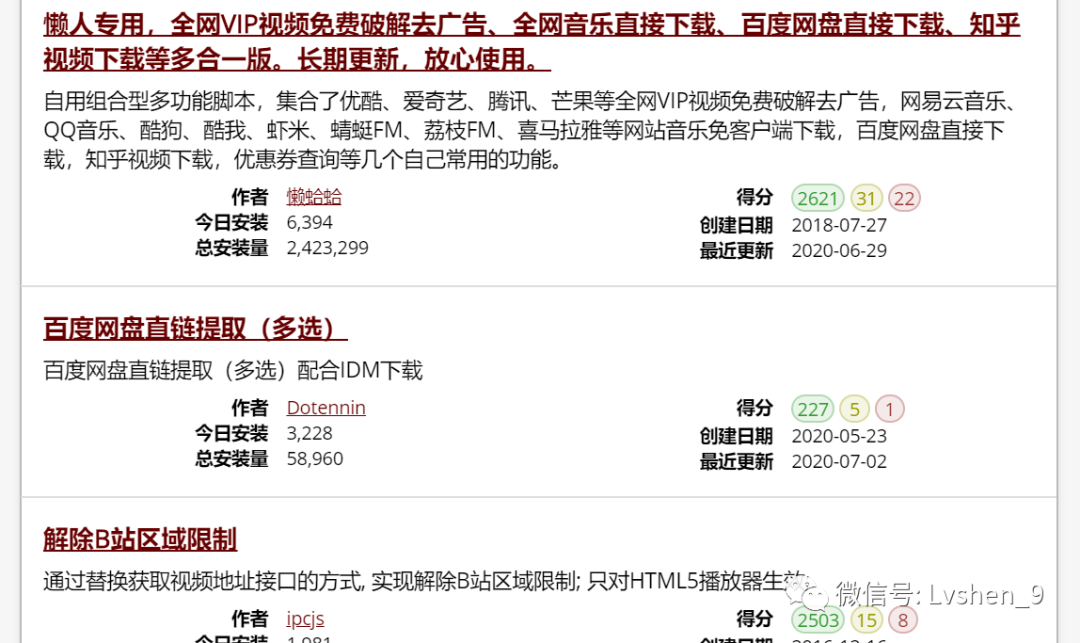
Task: Select created date 2018-07-27
Action: pos(839,225)
